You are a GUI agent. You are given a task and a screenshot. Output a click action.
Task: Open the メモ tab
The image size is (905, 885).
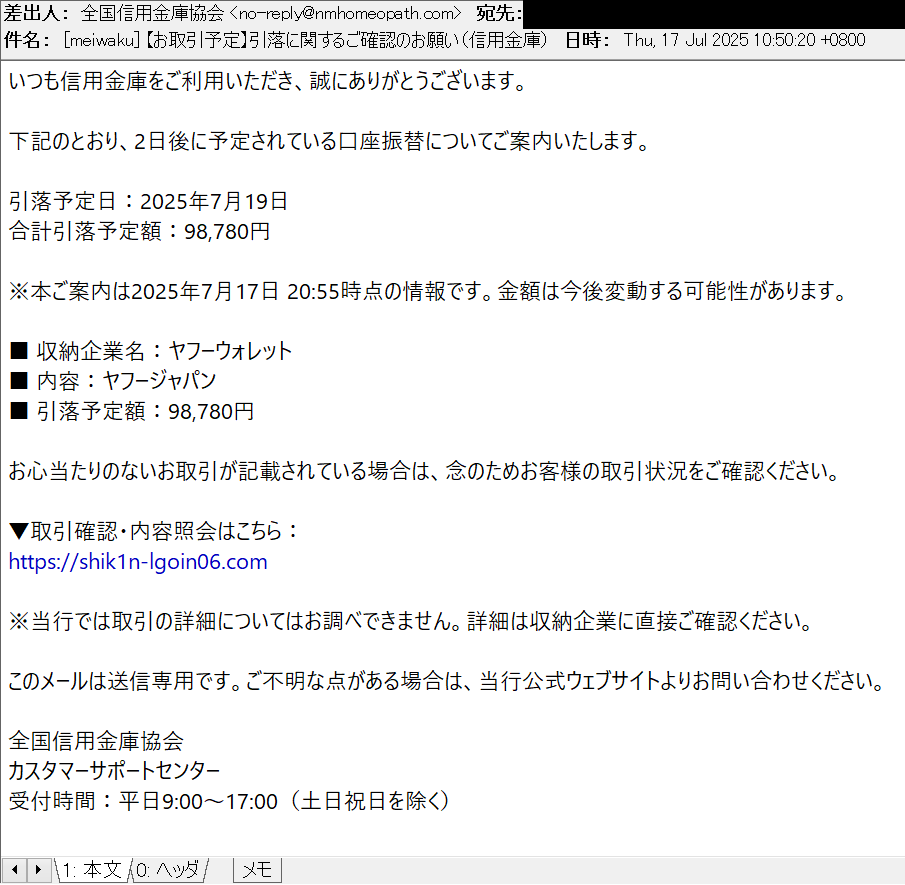click(257, 869)
